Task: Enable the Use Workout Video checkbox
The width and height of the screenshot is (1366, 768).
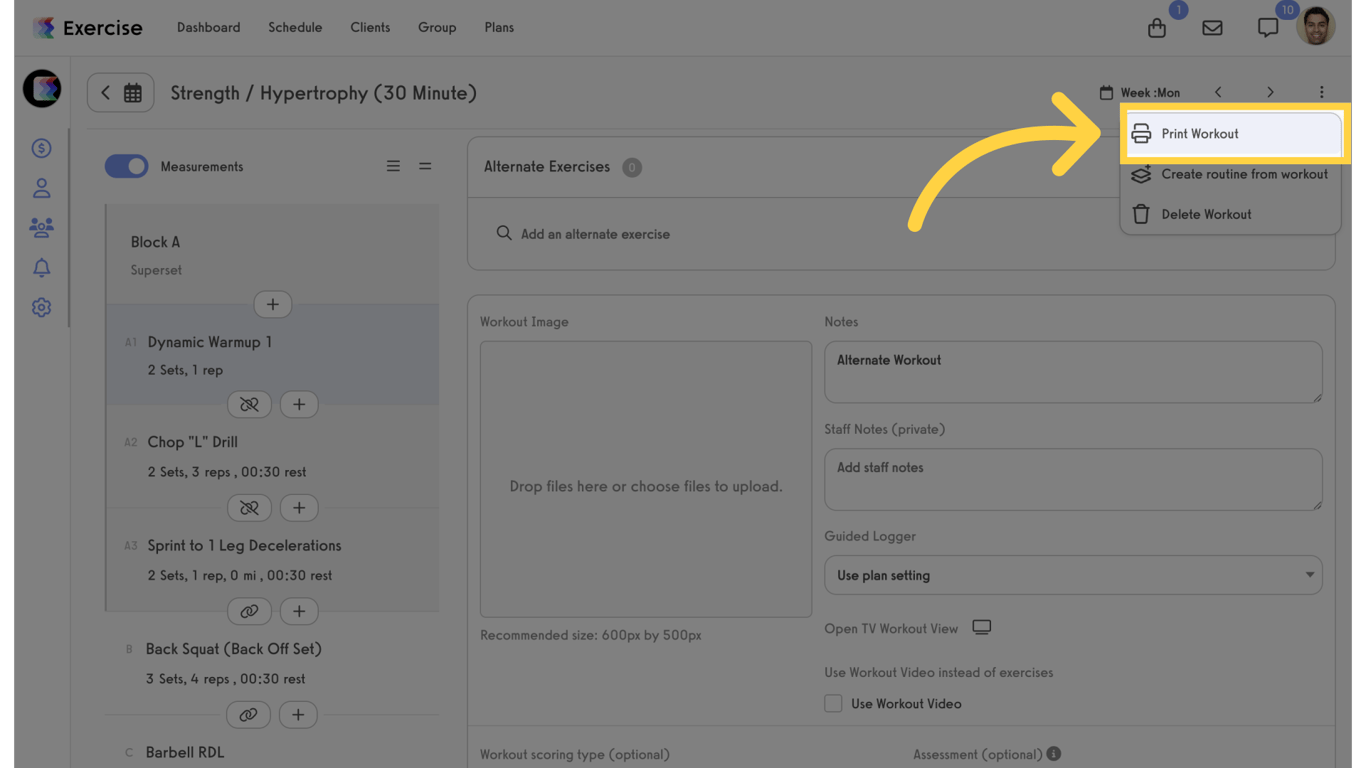Action: [x=833, y=704]
